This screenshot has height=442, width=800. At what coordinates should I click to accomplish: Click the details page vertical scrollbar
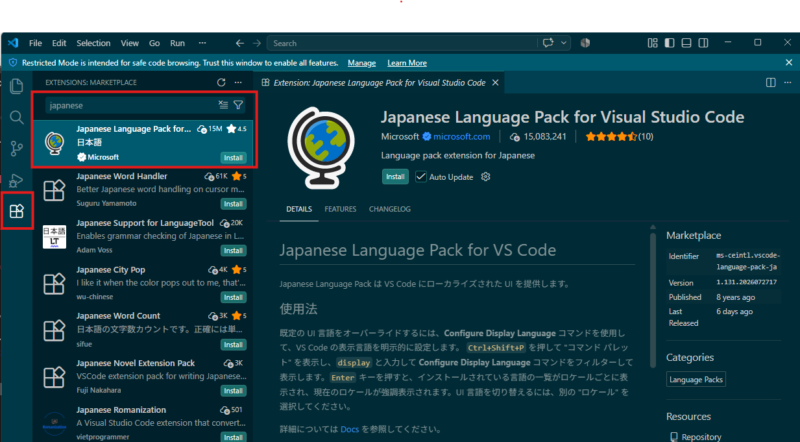click(653, 300)
